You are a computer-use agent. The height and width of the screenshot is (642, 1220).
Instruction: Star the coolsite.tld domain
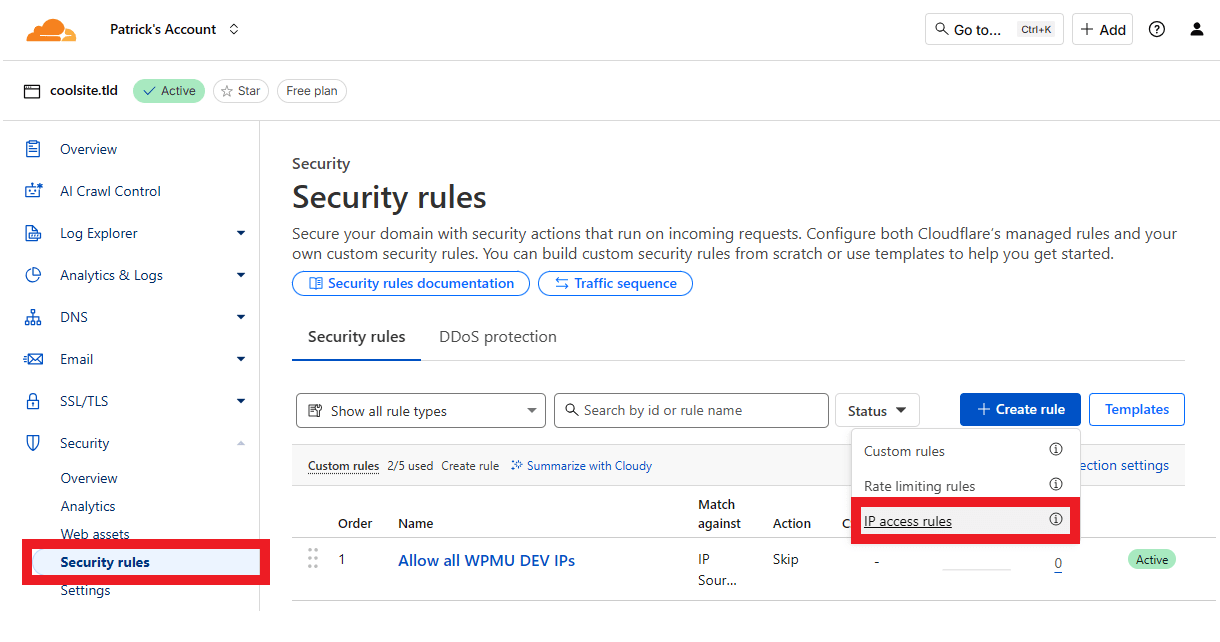(240, 91)
